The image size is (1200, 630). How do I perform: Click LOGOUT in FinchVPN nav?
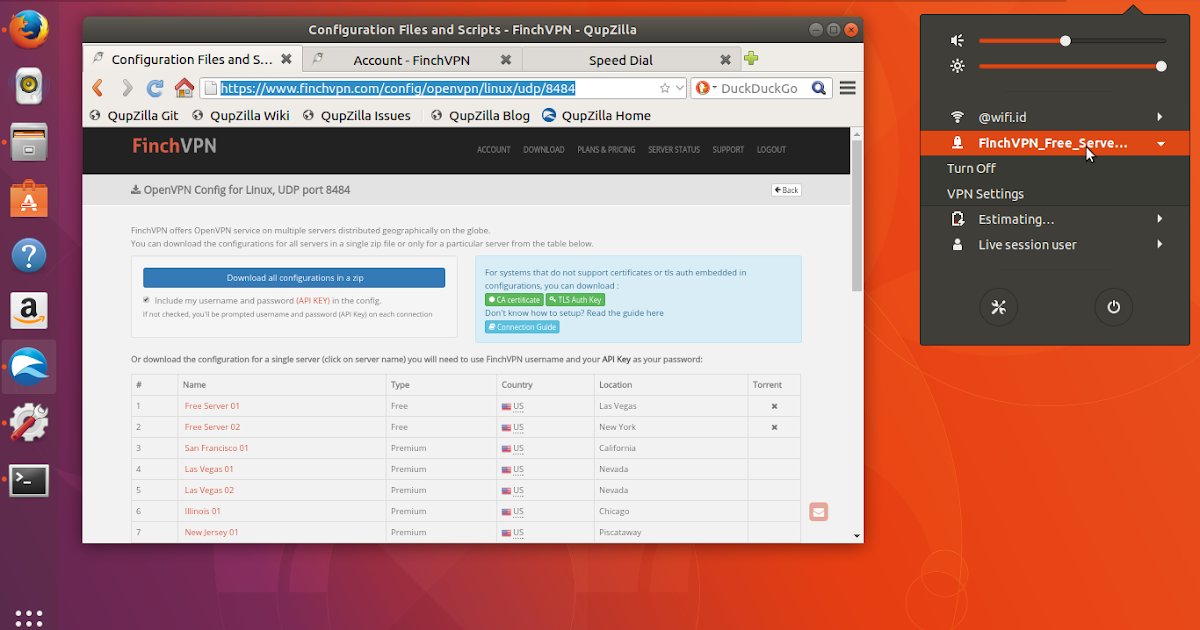click(x=771, y=150)
